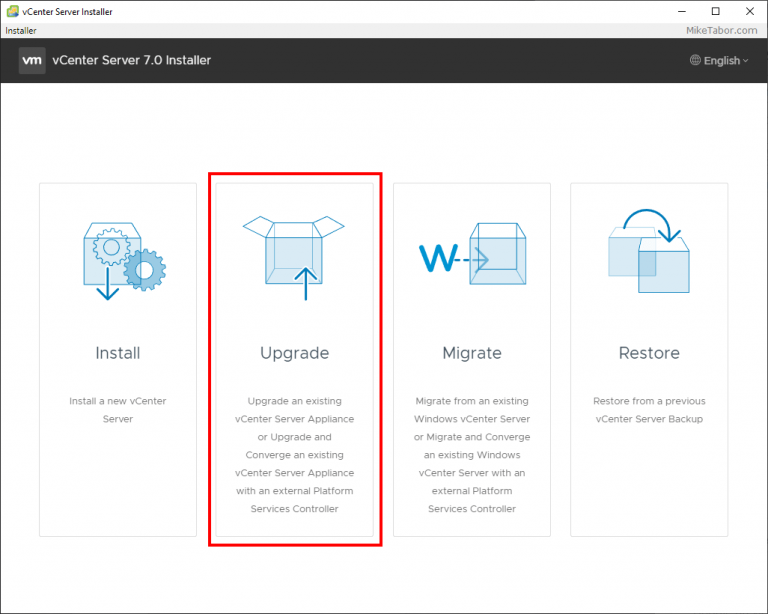
Task: Click the Upgrade open box icon
Action: pos(294,258)
